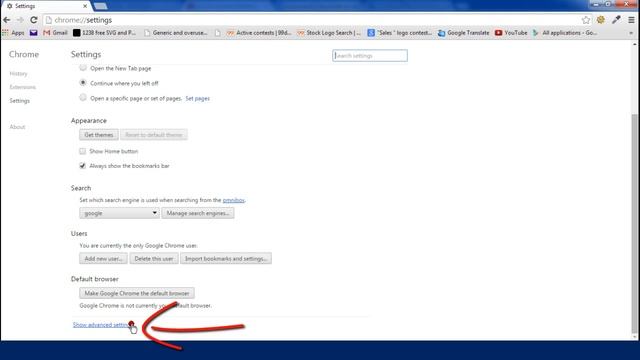This screenshot has width=640, height=360.
Task: Close the Settings tab
Action: [x=85, y=6]
